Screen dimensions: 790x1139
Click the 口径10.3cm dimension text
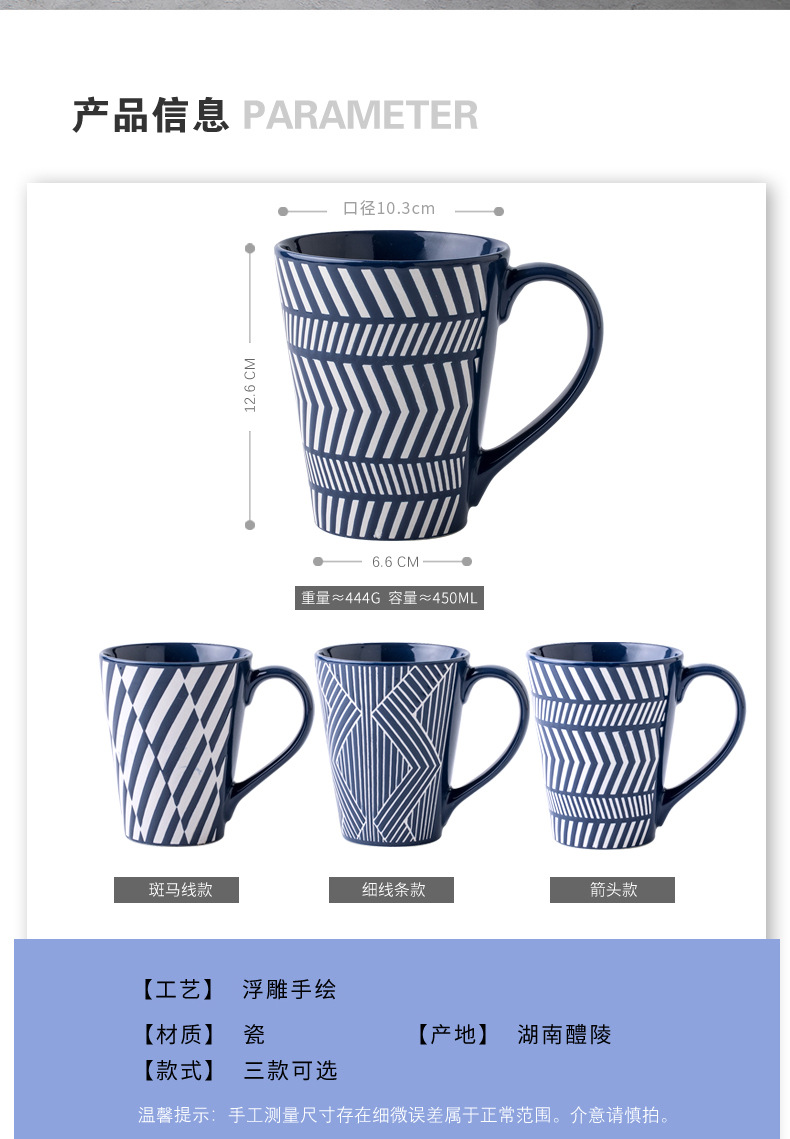pyautogui.click(x=389, y=208)
